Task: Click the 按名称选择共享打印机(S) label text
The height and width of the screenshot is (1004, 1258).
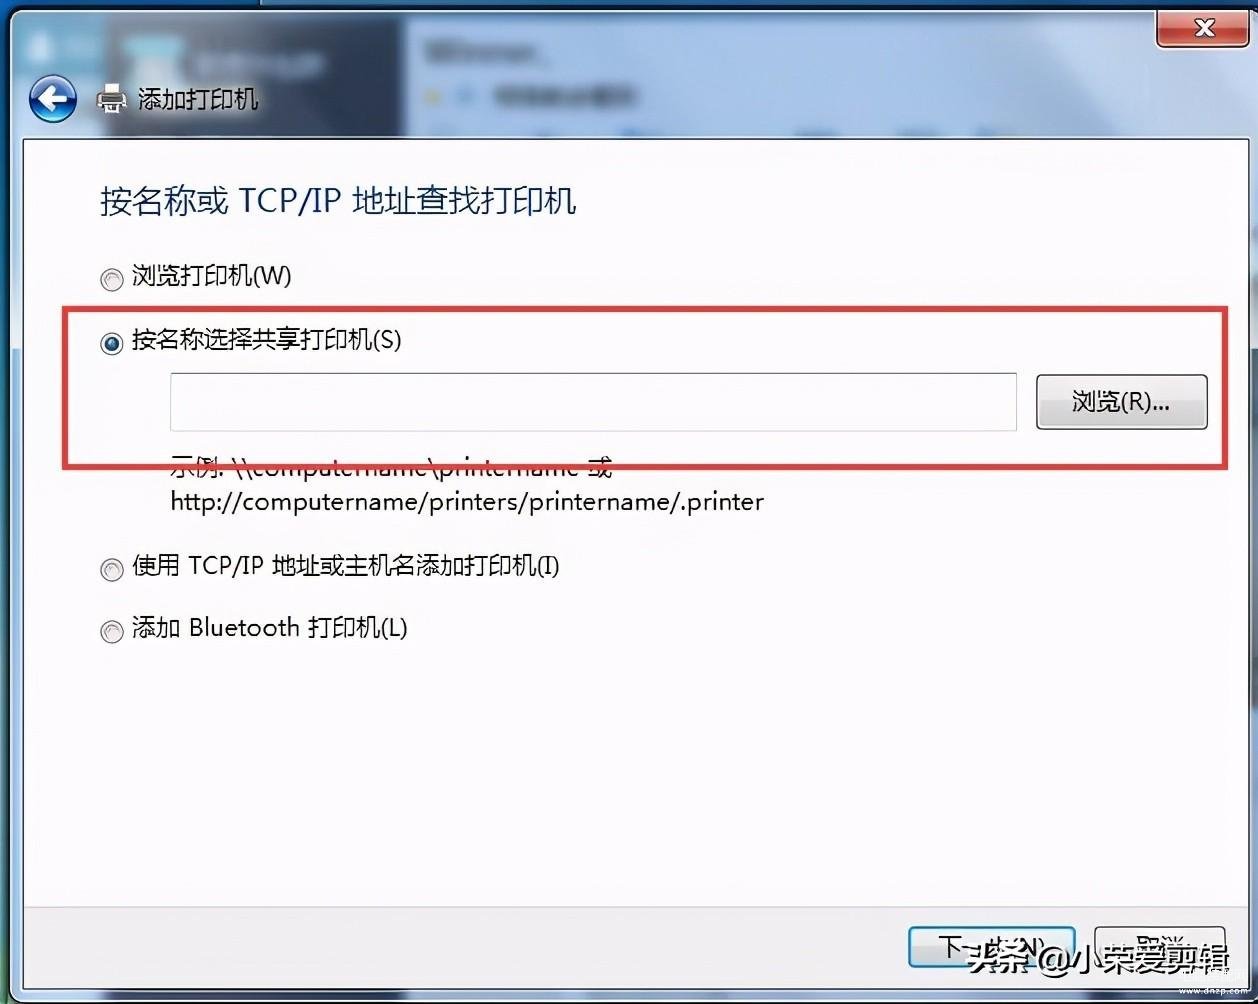Action: [x=266, y=340]
